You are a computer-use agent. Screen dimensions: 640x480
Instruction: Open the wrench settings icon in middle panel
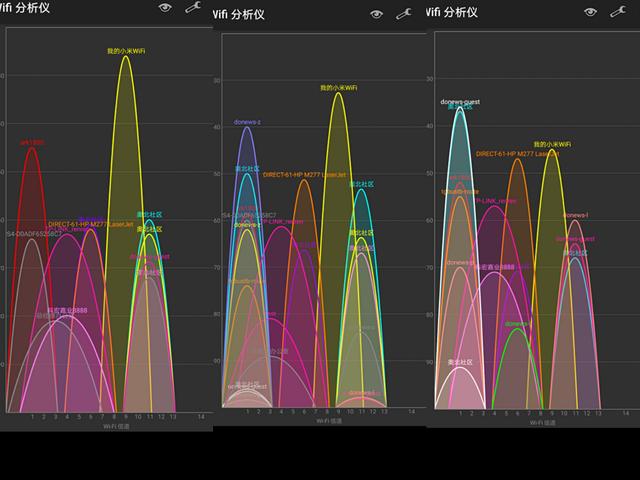[404, 14]
